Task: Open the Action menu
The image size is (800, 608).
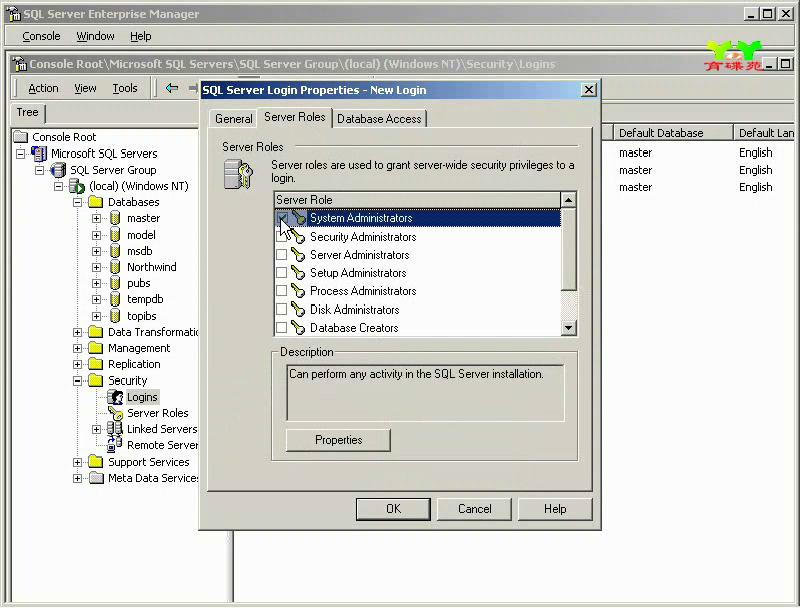Action: click(x=43, y=88)
